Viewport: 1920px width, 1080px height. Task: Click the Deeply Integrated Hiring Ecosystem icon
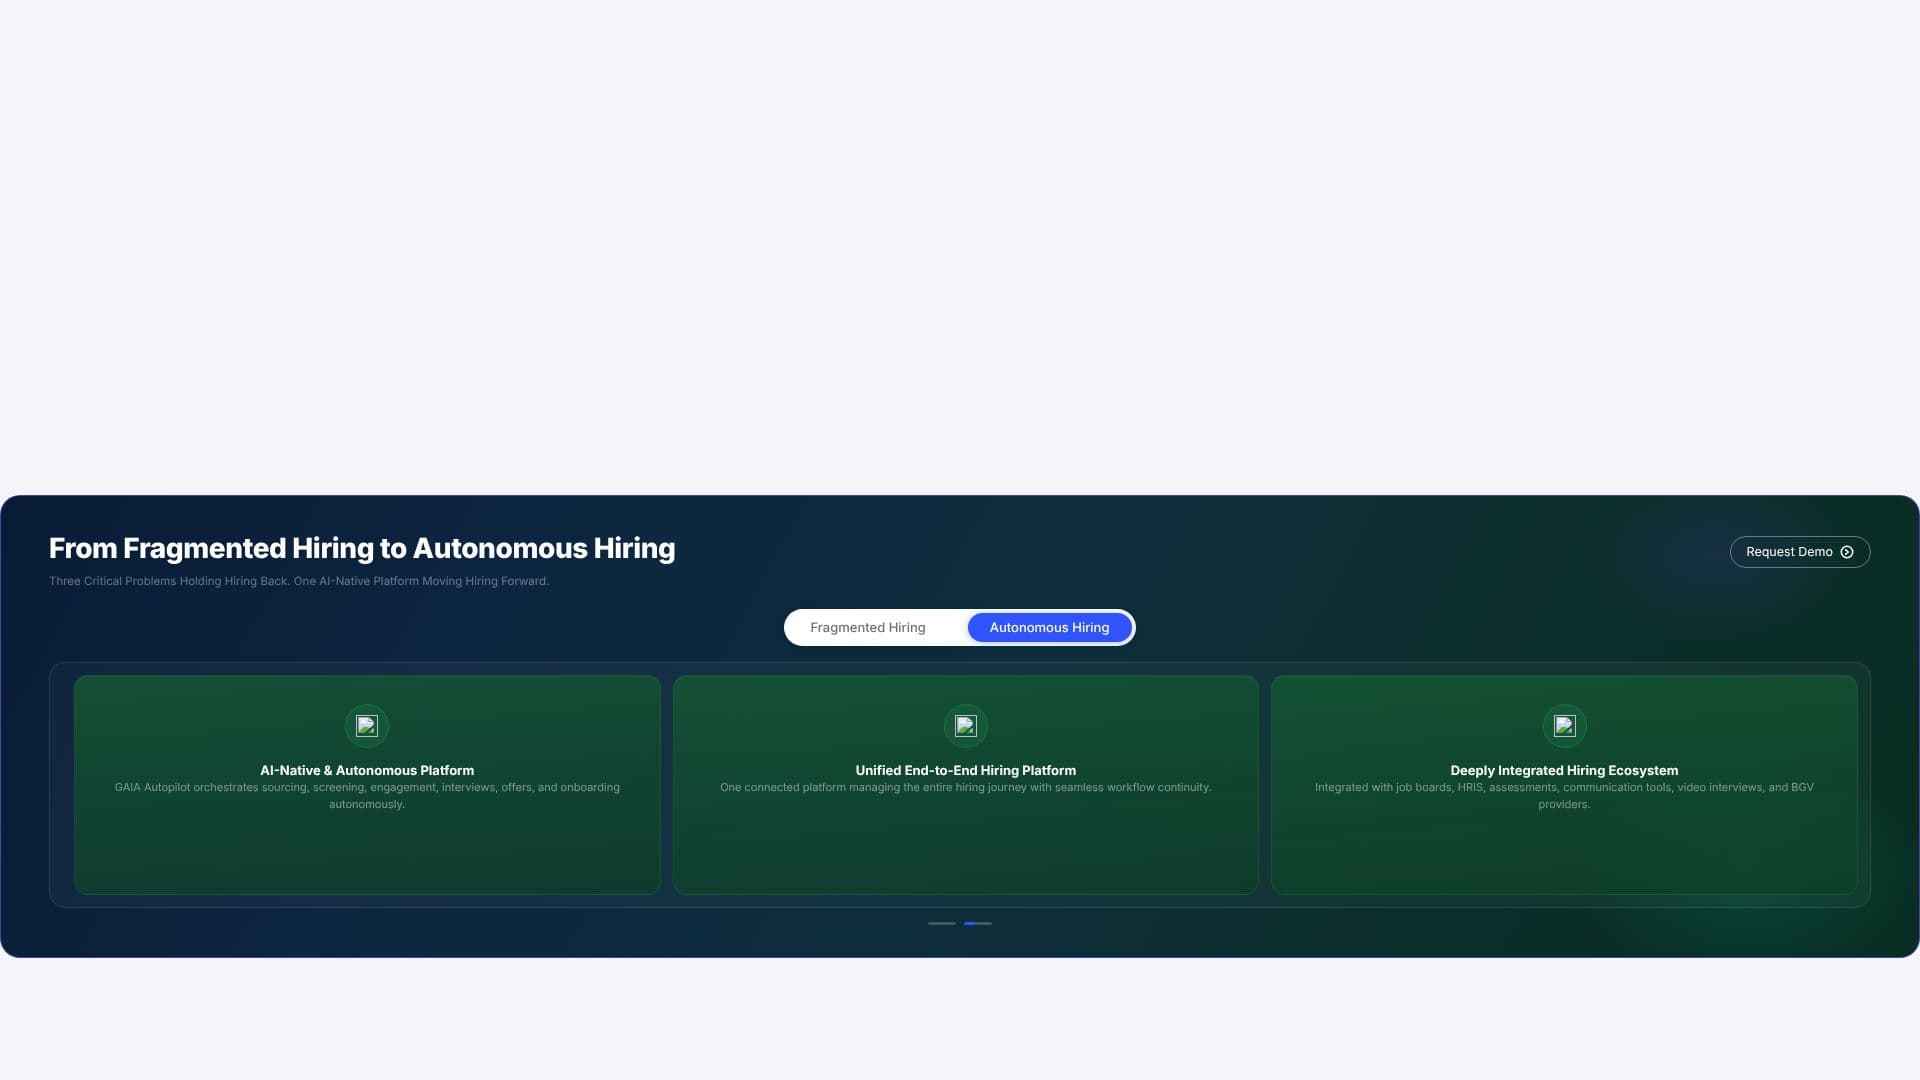coord(1564,726)
